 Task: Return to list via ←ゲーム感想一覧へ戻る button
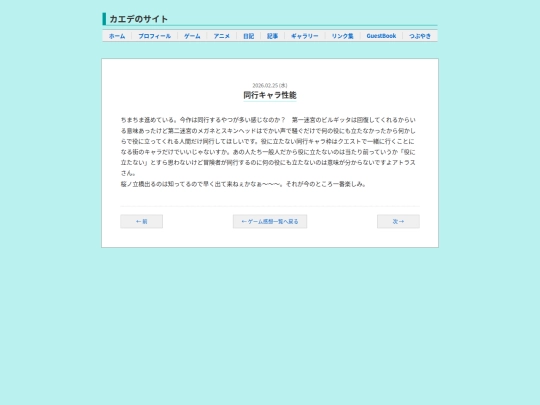[270, 221]
